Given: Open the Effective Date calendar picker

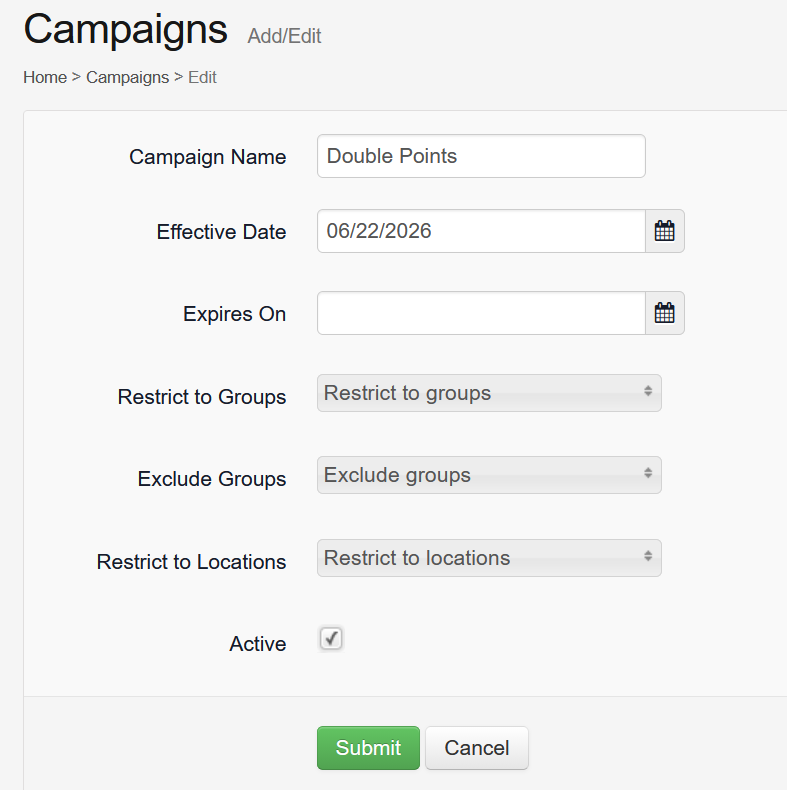Looking at the screenshot, I should 665,231.
